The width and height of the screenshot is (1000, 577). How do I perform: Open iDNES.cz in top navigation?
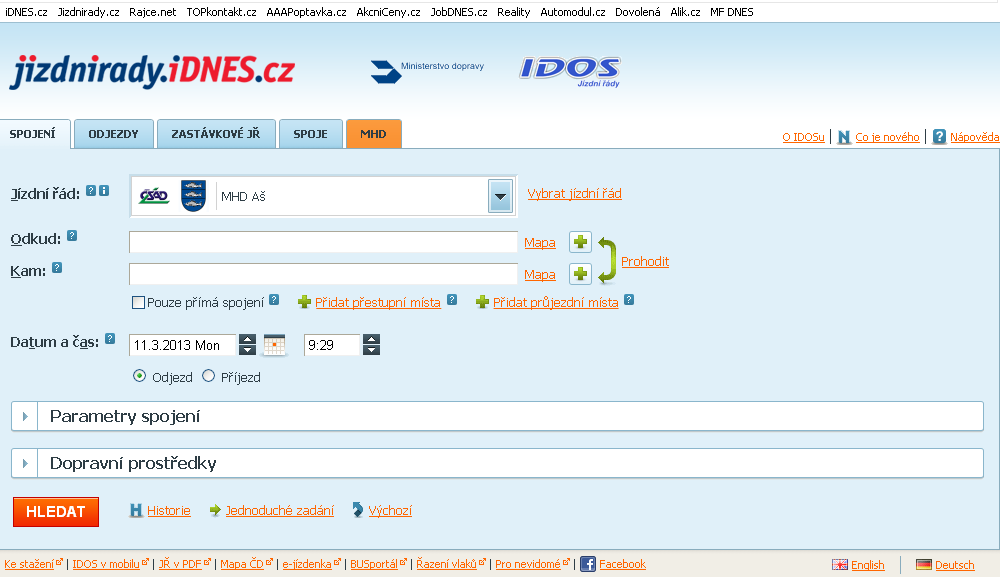click(26, 12)
